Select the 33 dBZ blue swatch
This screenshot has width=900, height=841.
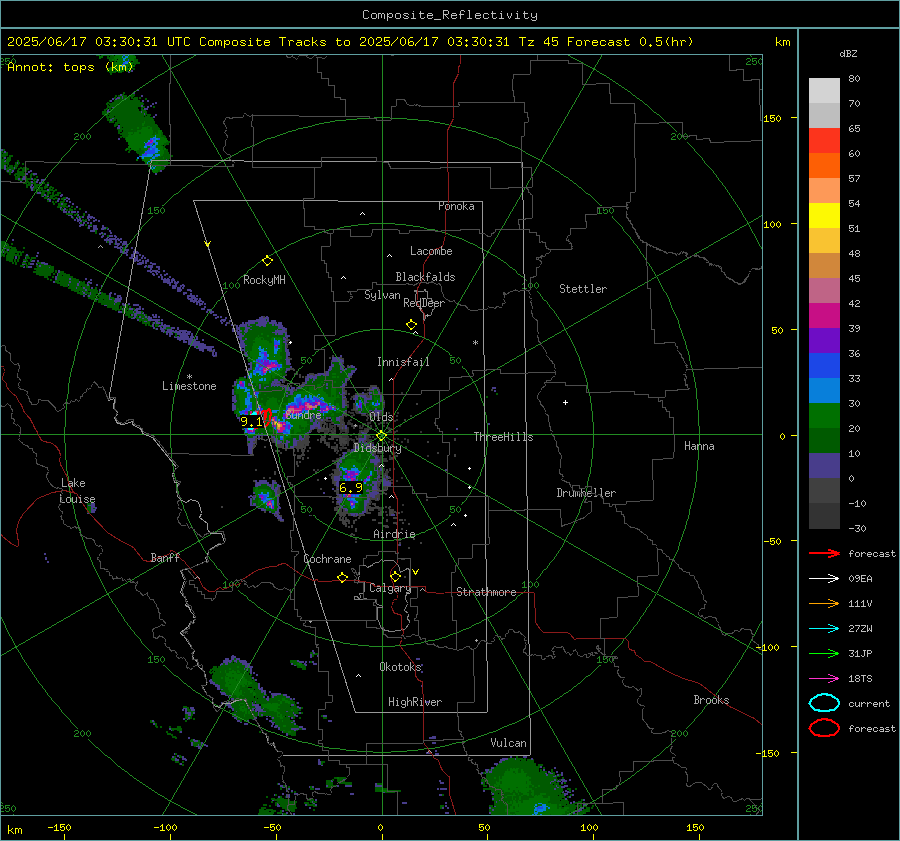coord(824,366)
